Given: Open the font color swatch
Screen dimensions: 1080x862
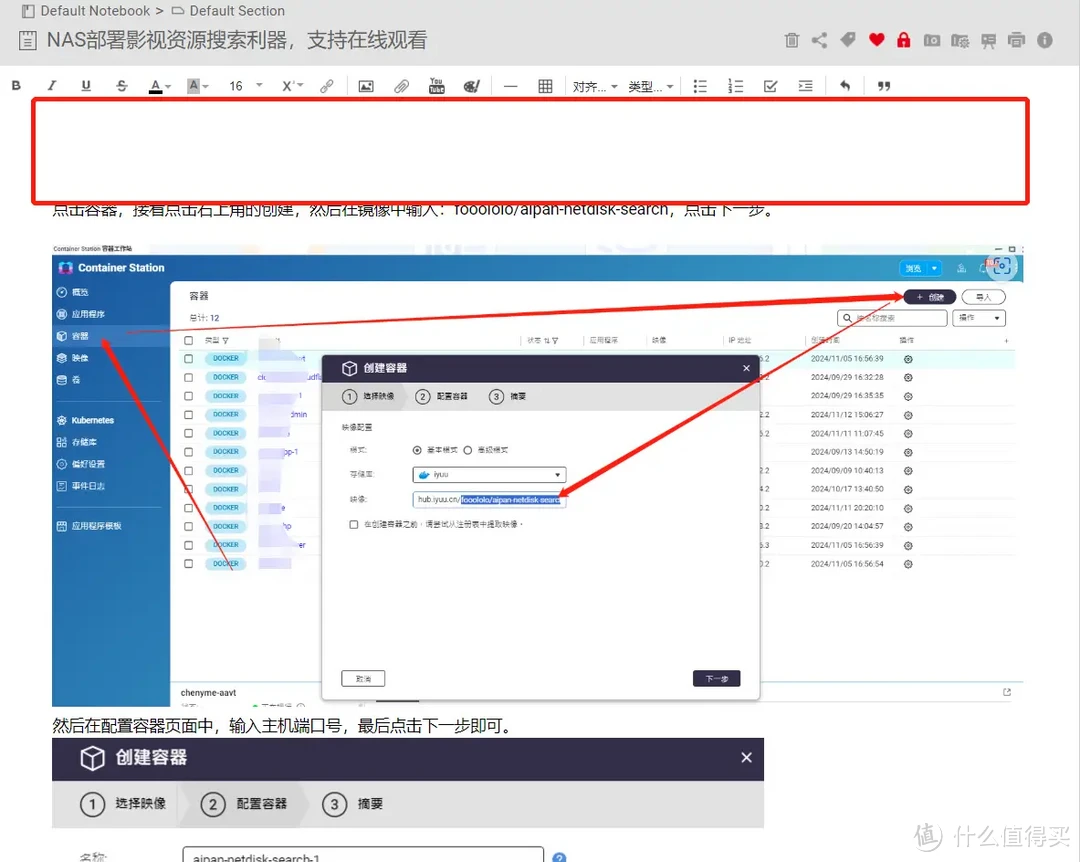Looking at the screenshot, I should point(157,85).
